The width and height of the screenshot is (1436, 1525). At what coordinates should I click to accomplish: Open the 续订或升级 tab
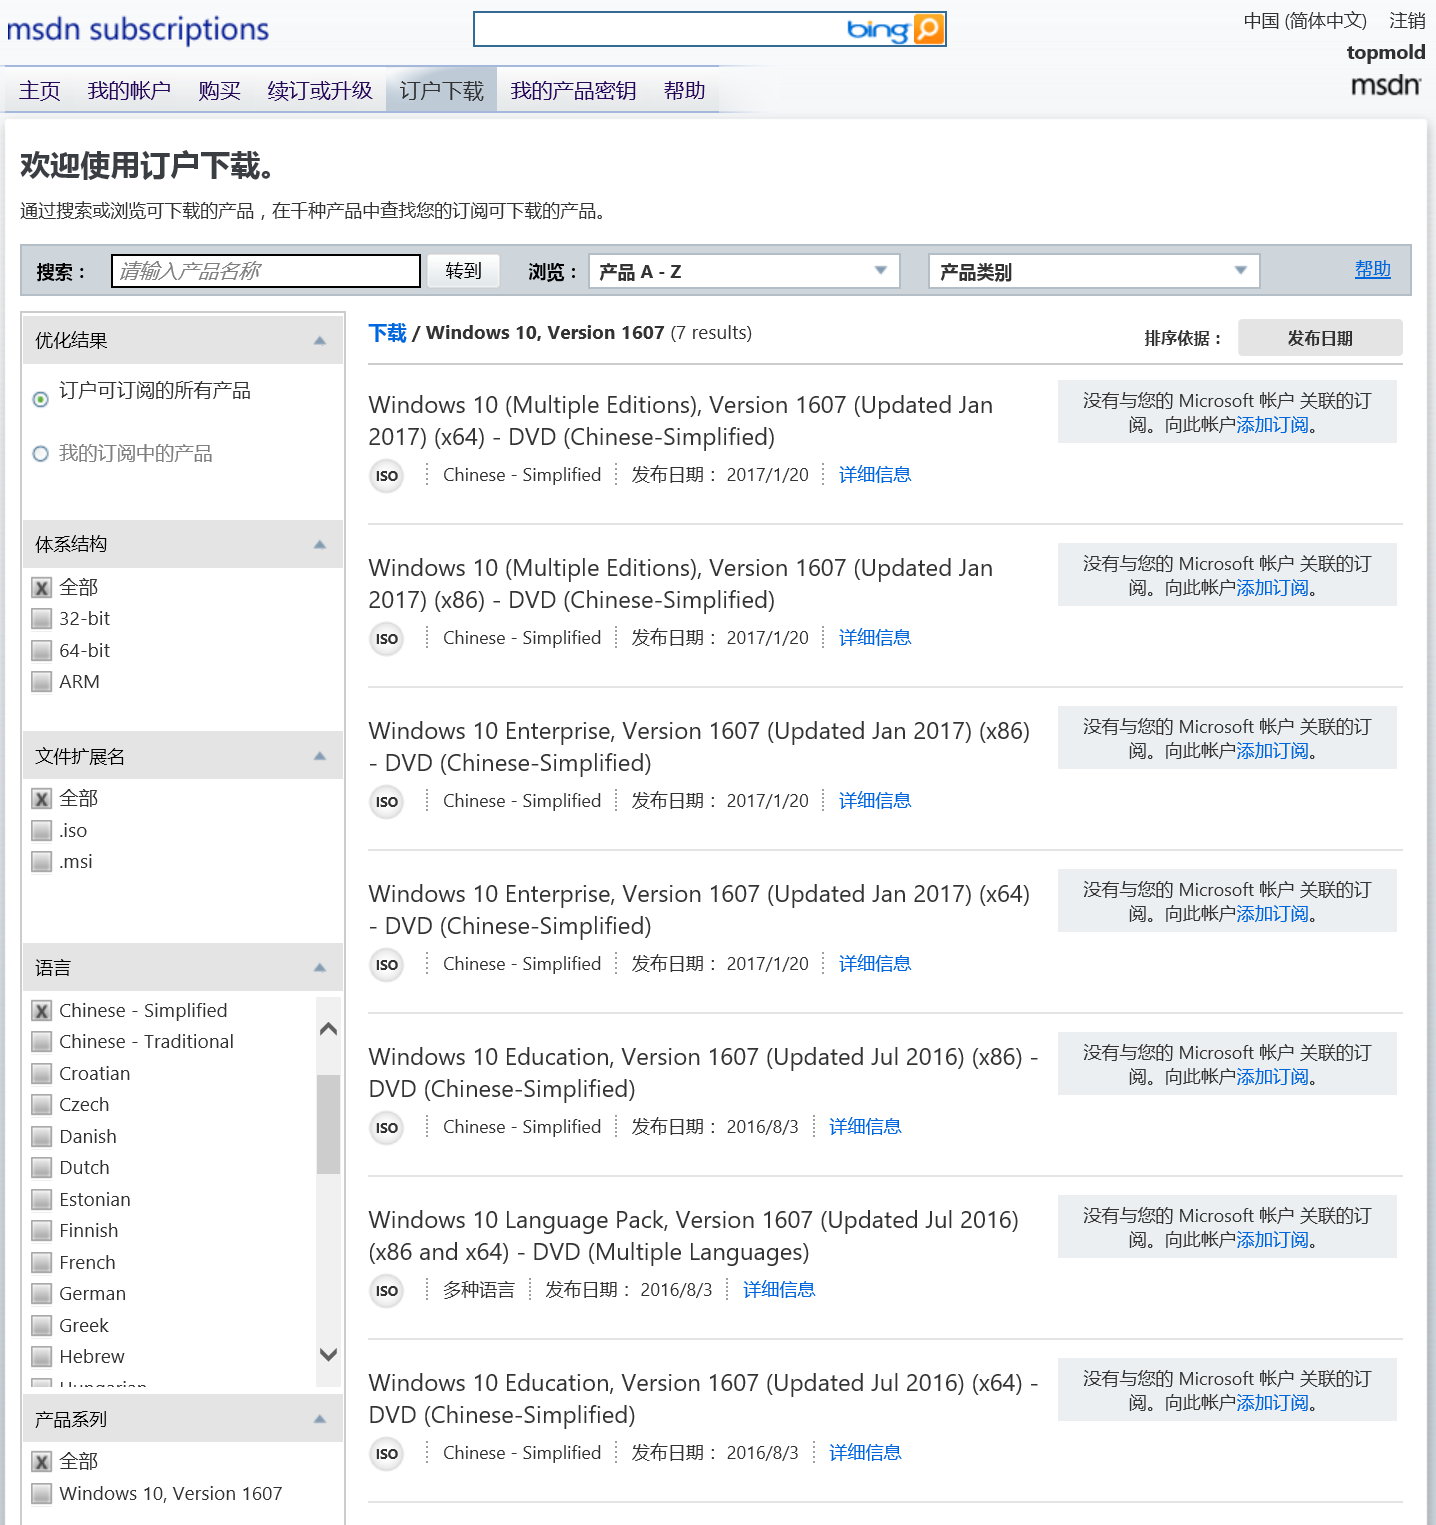tap(320, 91)
